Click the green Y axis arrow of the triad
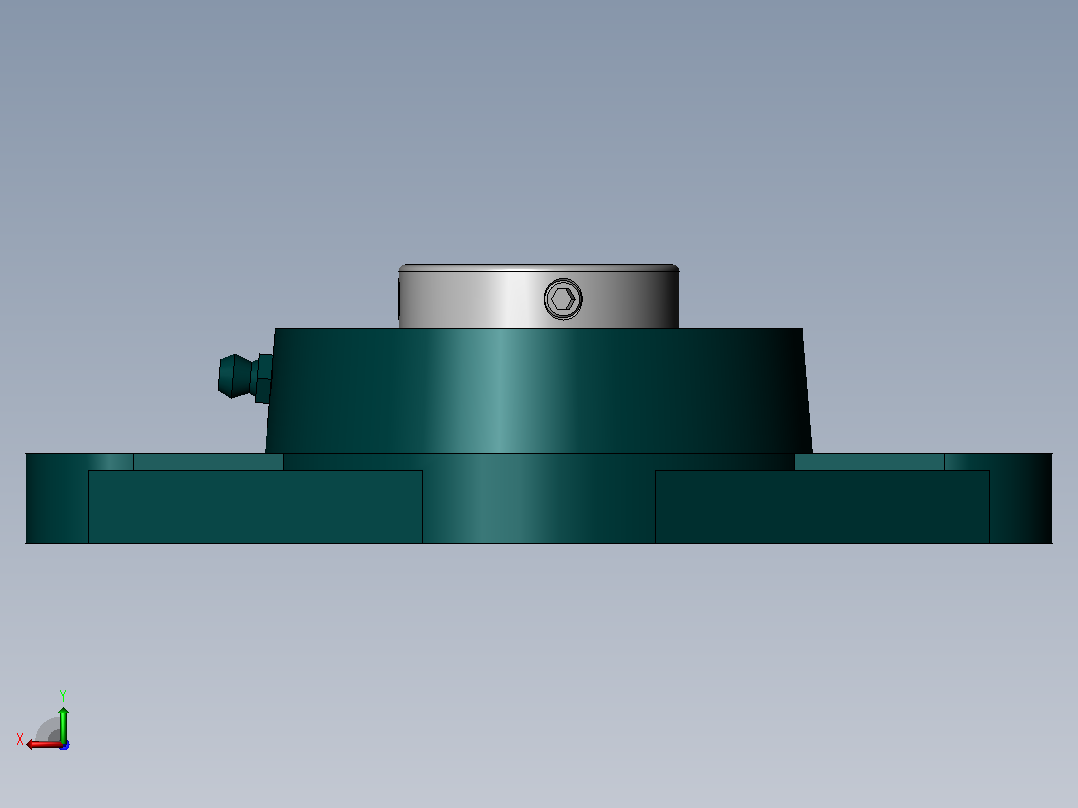 tap(63, 723)
